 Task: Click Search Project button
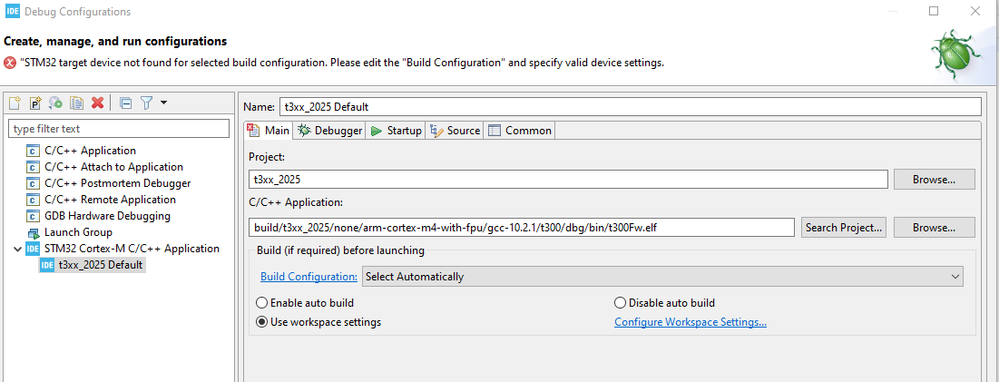(x=844, y=227)
